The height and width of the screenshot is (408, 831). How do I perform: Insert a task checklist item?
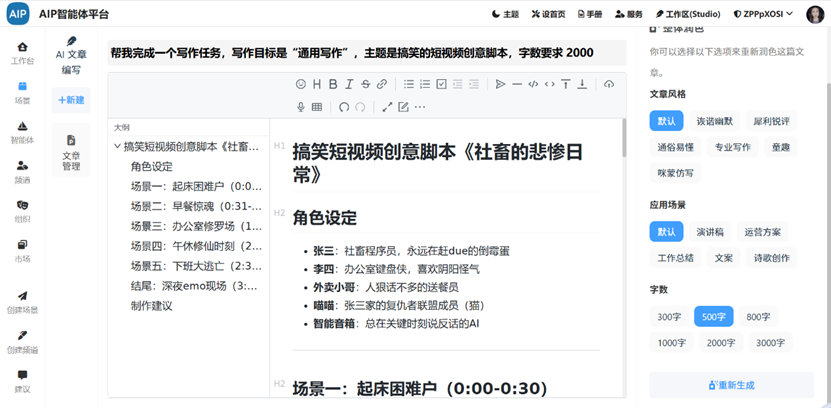(x=441, y=84)
